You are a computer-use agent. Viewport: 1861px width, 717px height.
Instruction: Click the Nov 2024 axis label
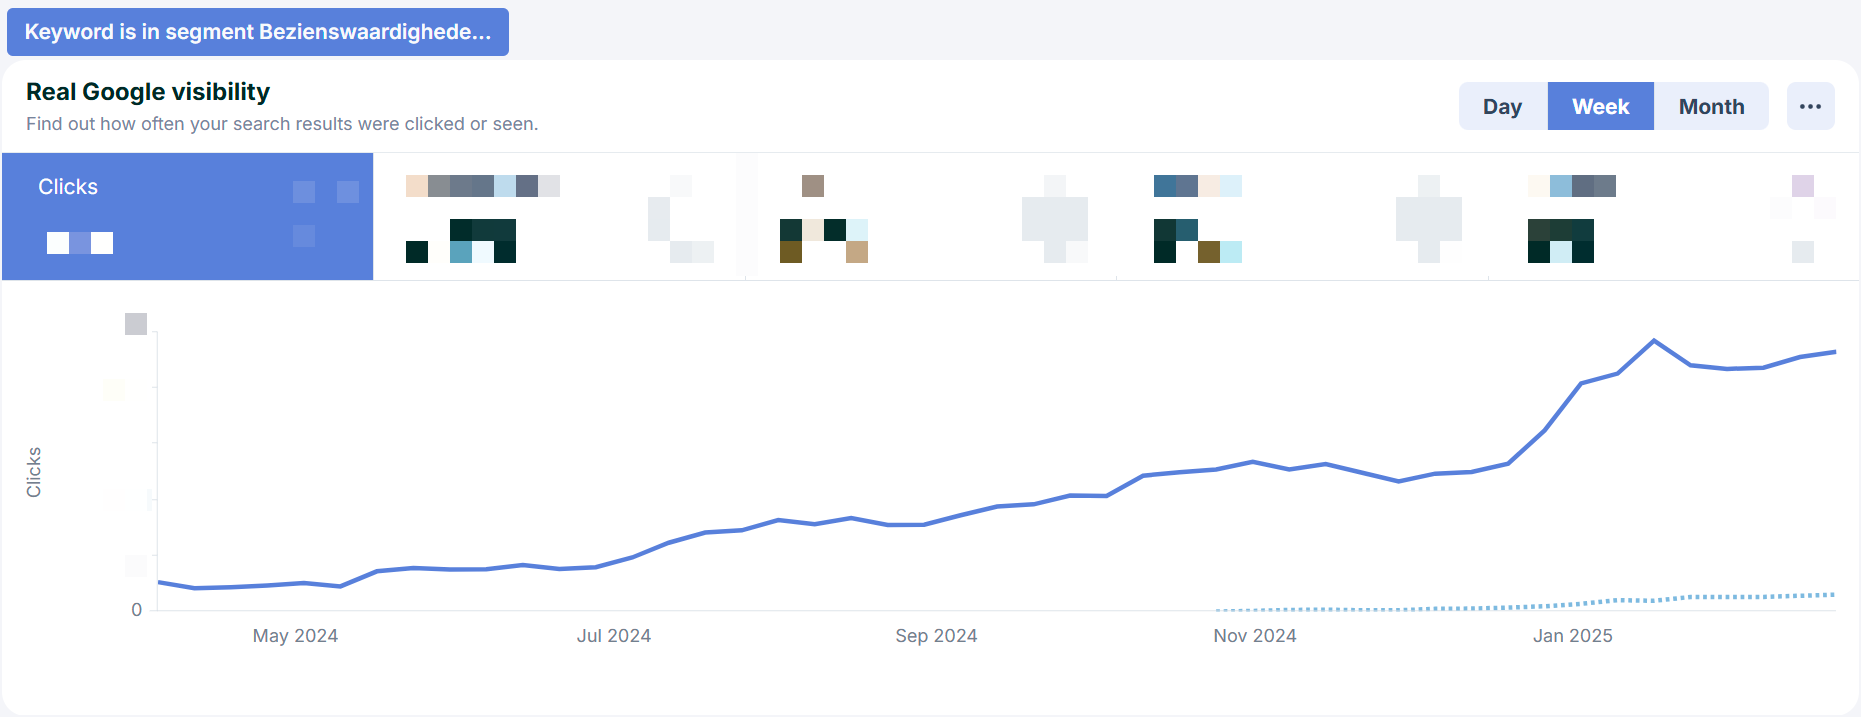(1254, 636)
